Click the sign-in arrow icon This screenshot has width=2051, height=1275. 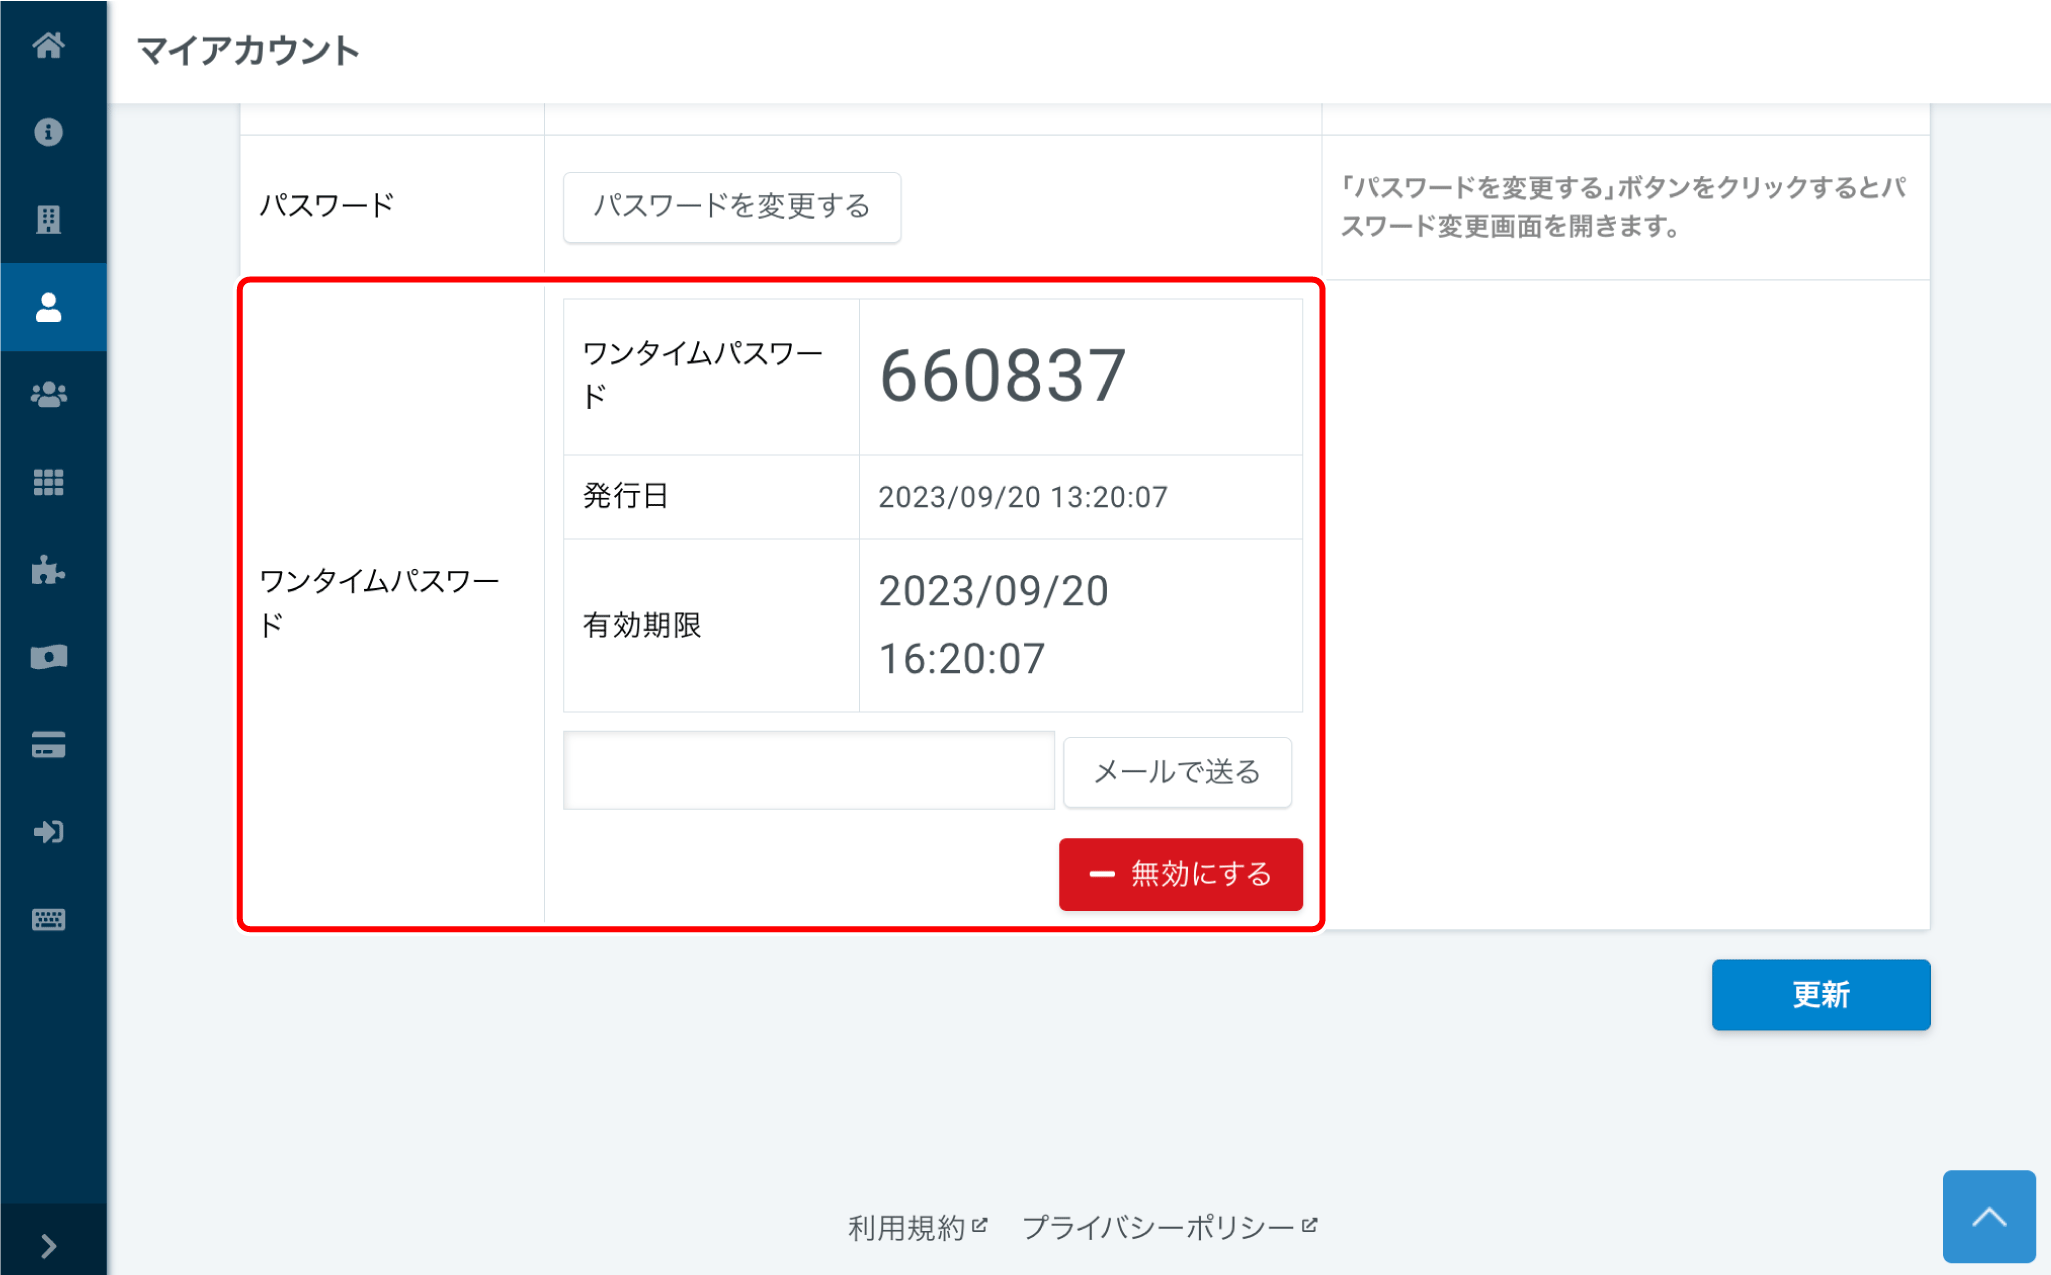(48, 832)
